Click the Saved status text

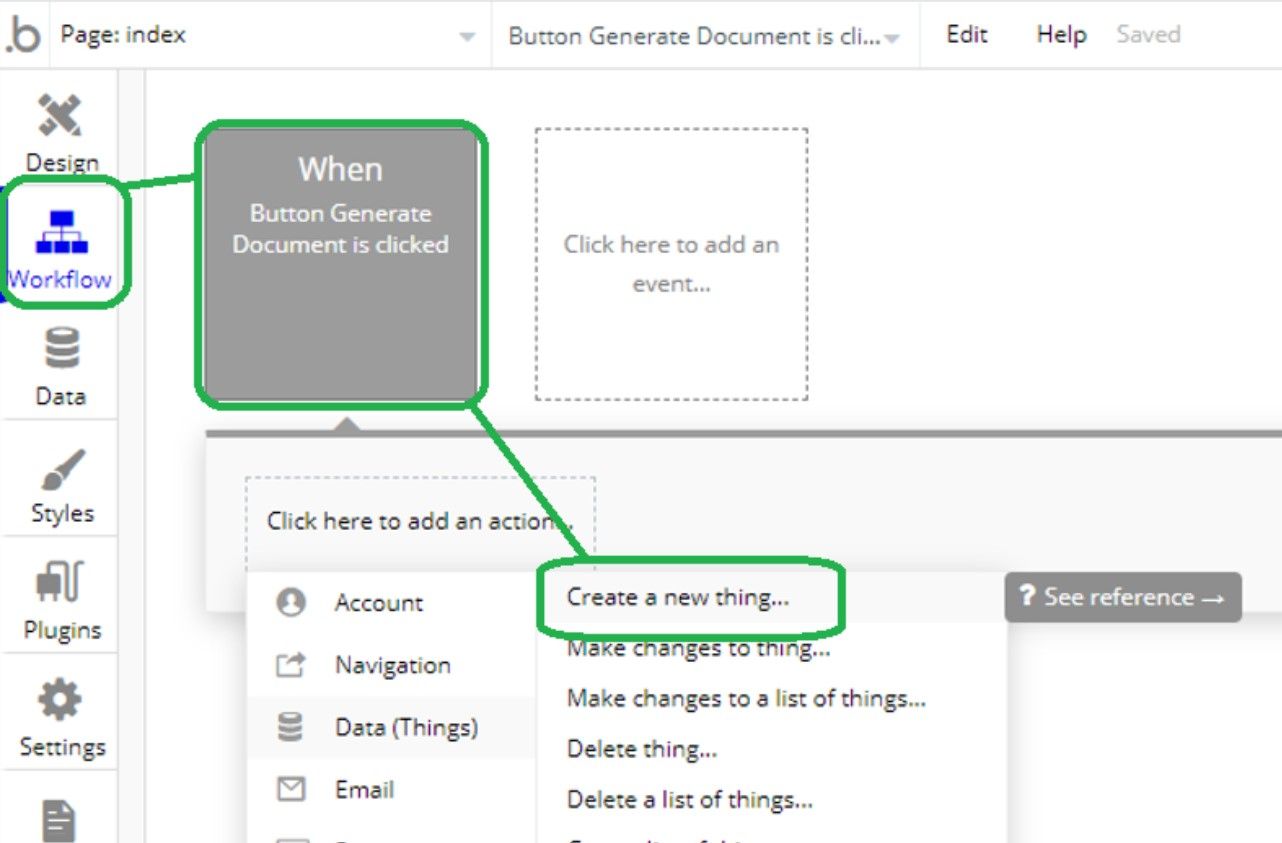1148,34
